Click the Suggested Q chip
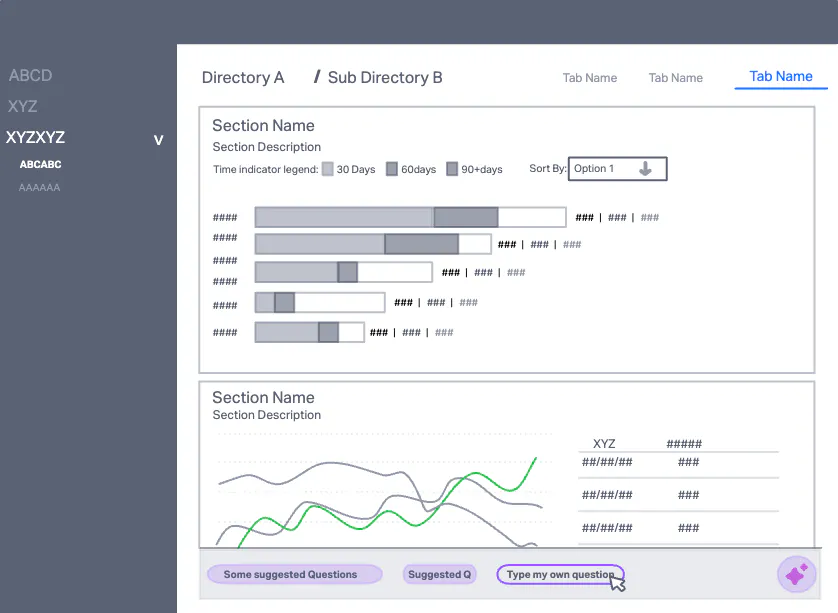 point(439,575)
